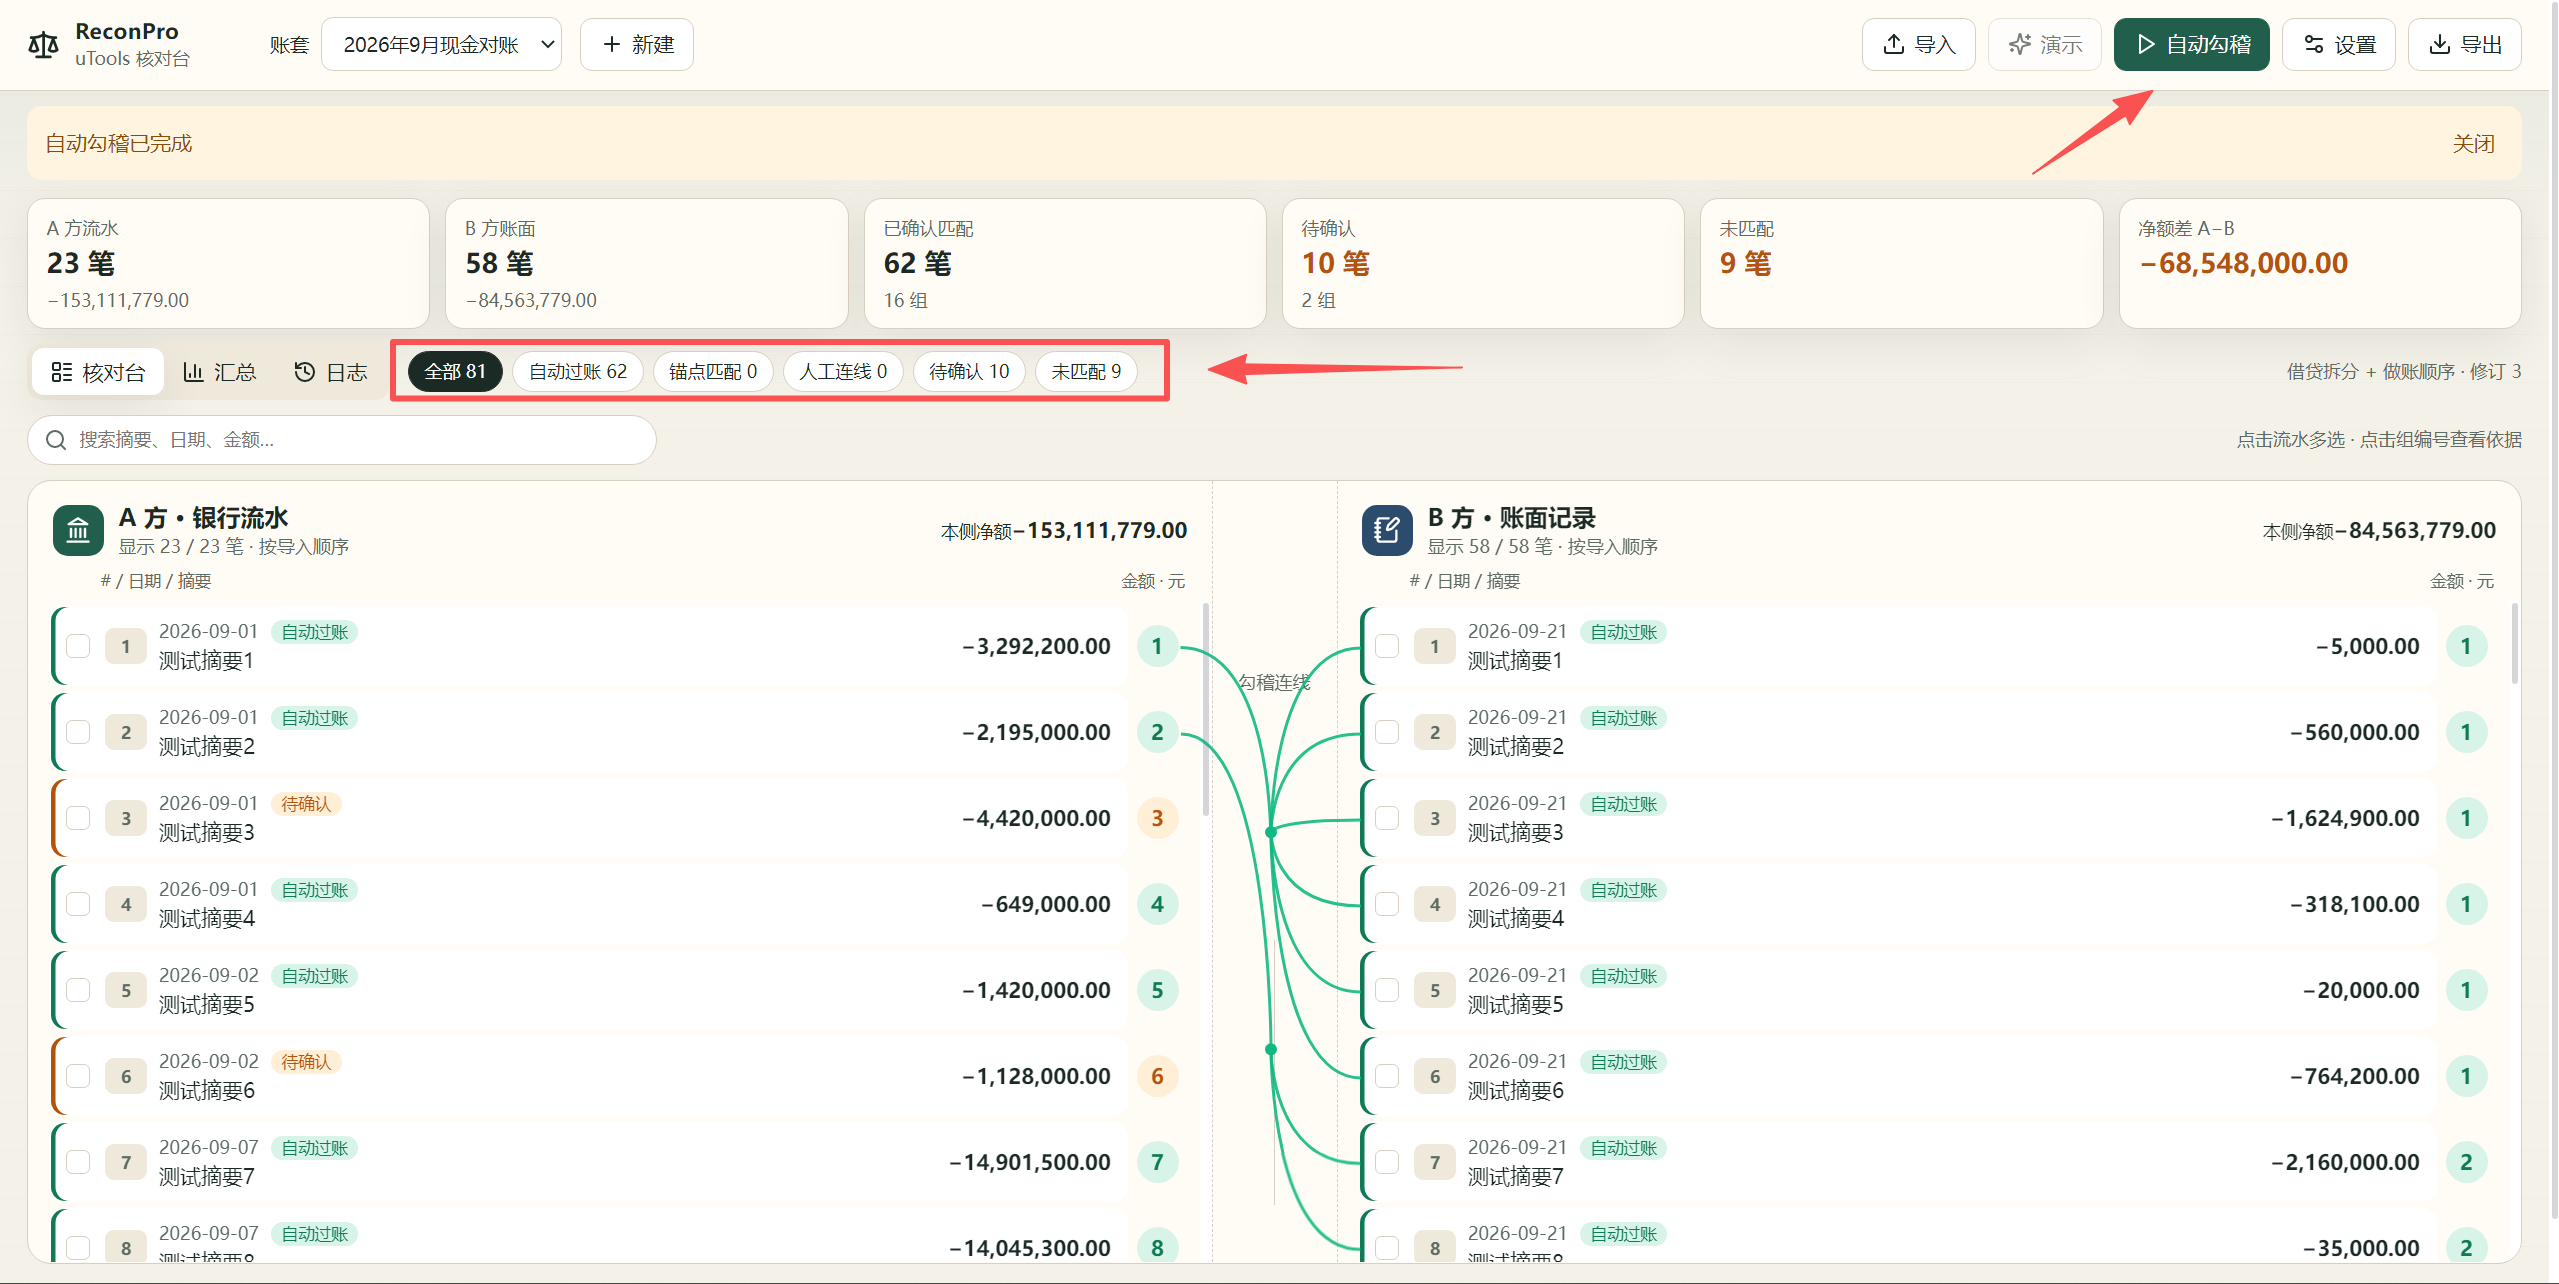Select the checkbox for B-side row 测试摘要5
Image resolution: width=2559 pixels, height=1284 pixels.
click(x=1387, y=990)
